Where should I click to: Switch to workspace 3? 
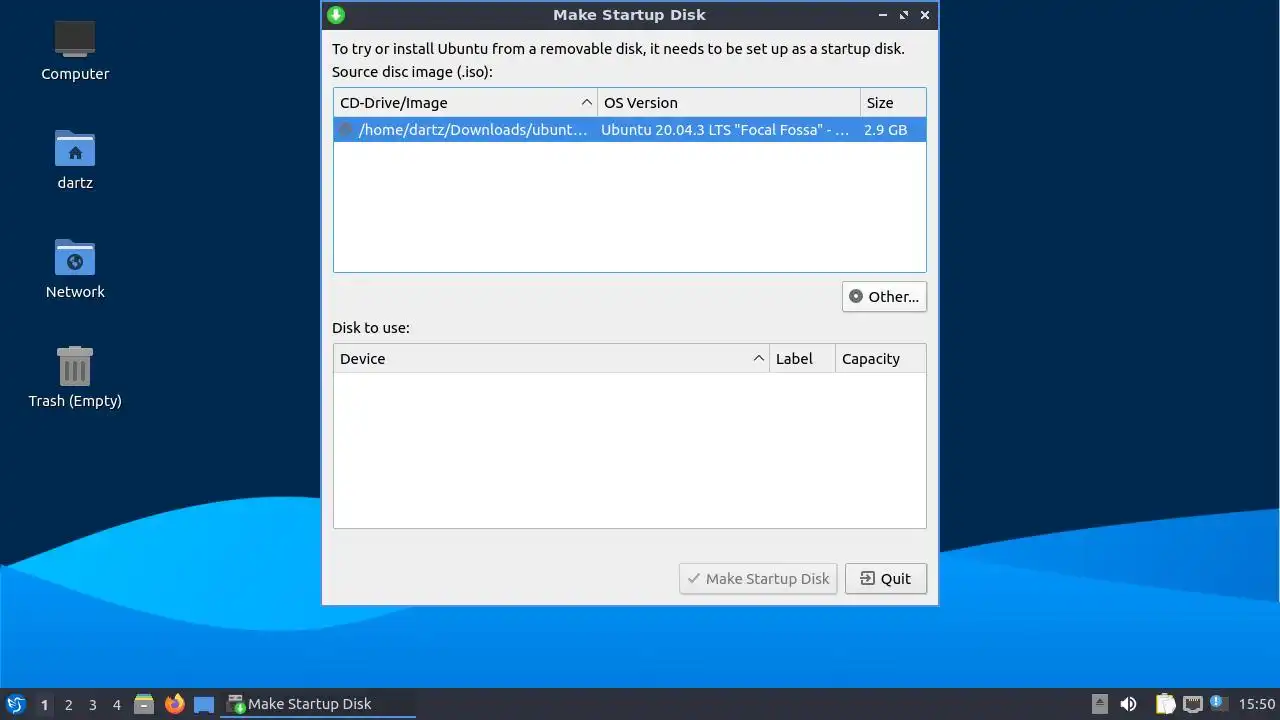click(x=92, y=704)
